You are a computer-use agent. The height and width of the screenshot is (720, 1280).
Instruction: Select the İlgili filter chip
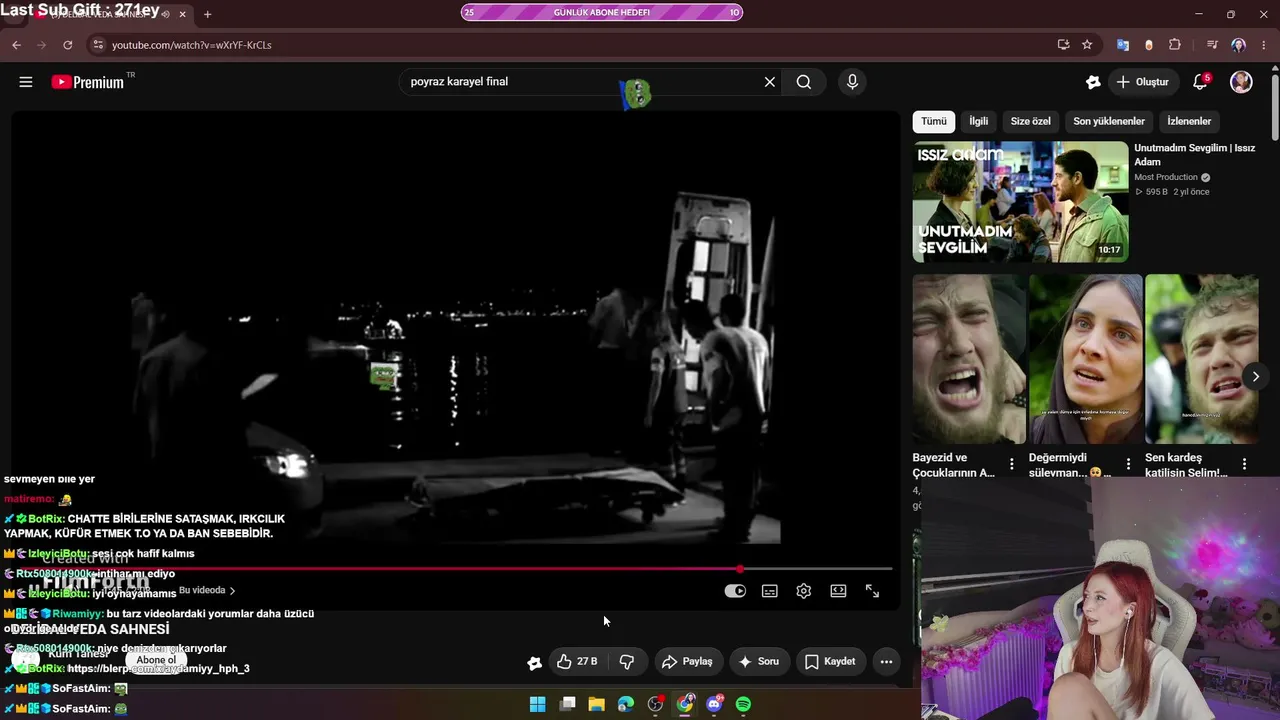979,121
